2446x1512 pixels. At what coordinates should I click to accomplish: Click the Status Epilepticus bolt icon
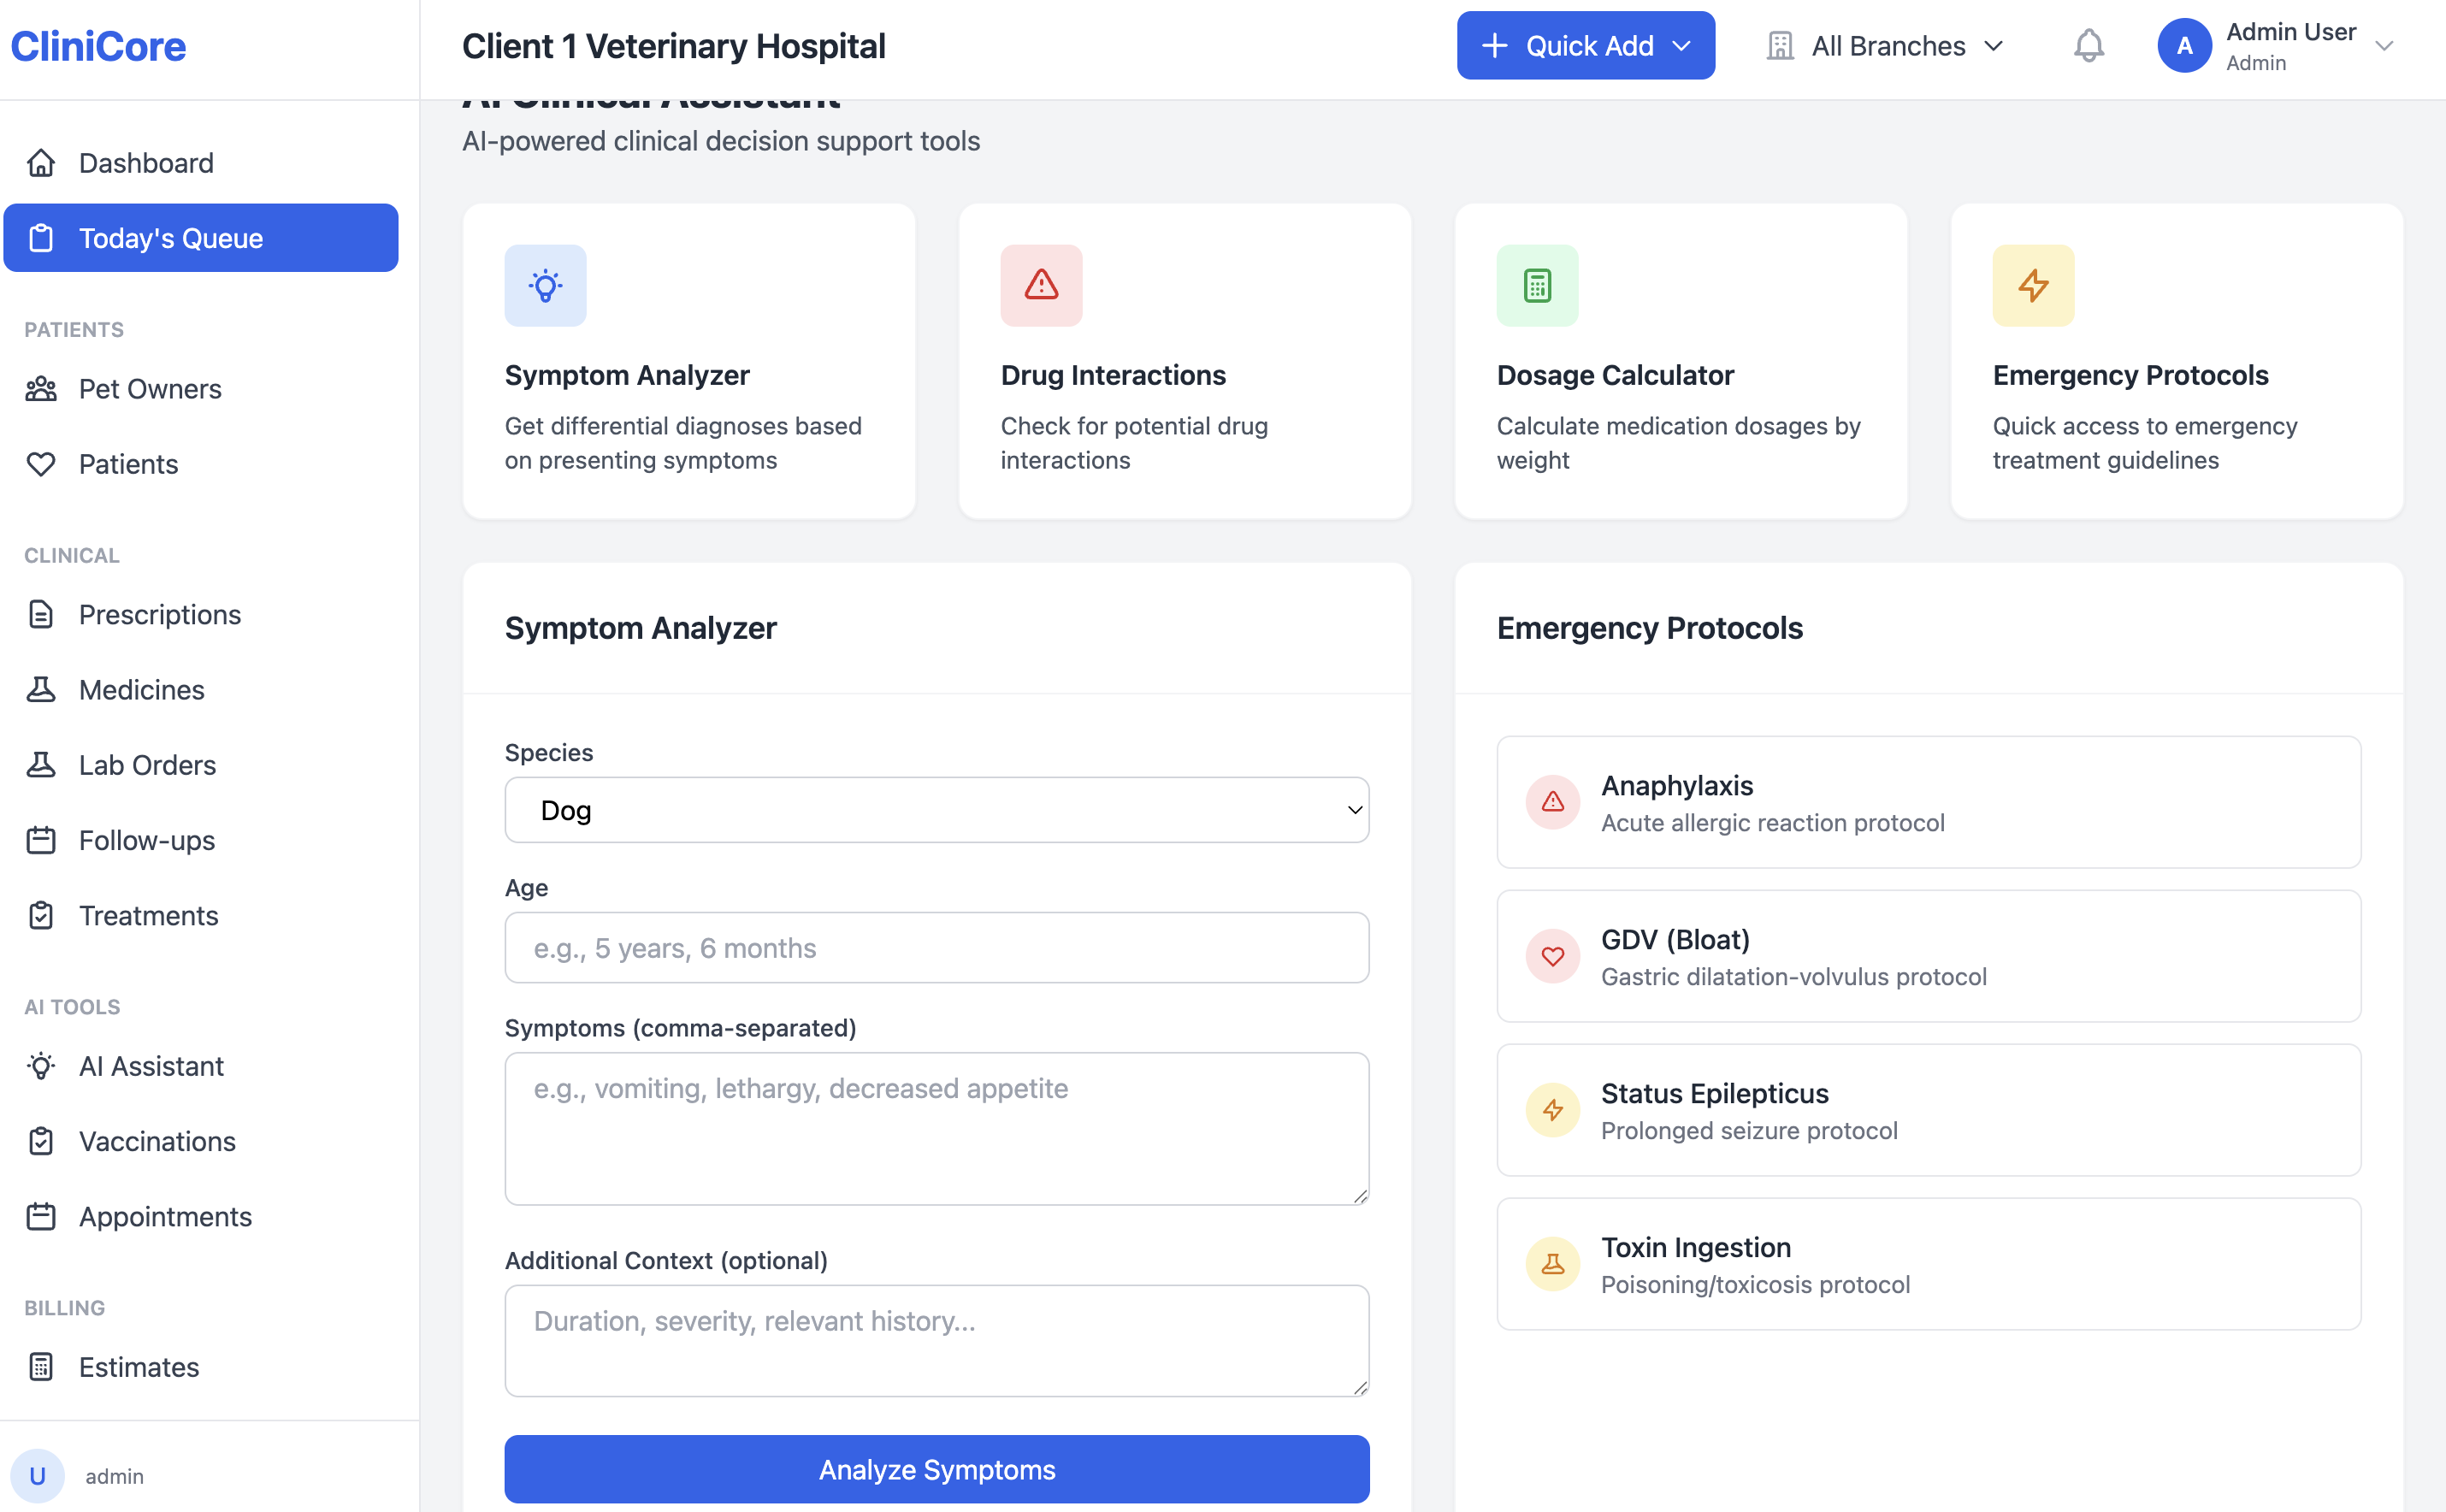click(x=1552, y=1110)
